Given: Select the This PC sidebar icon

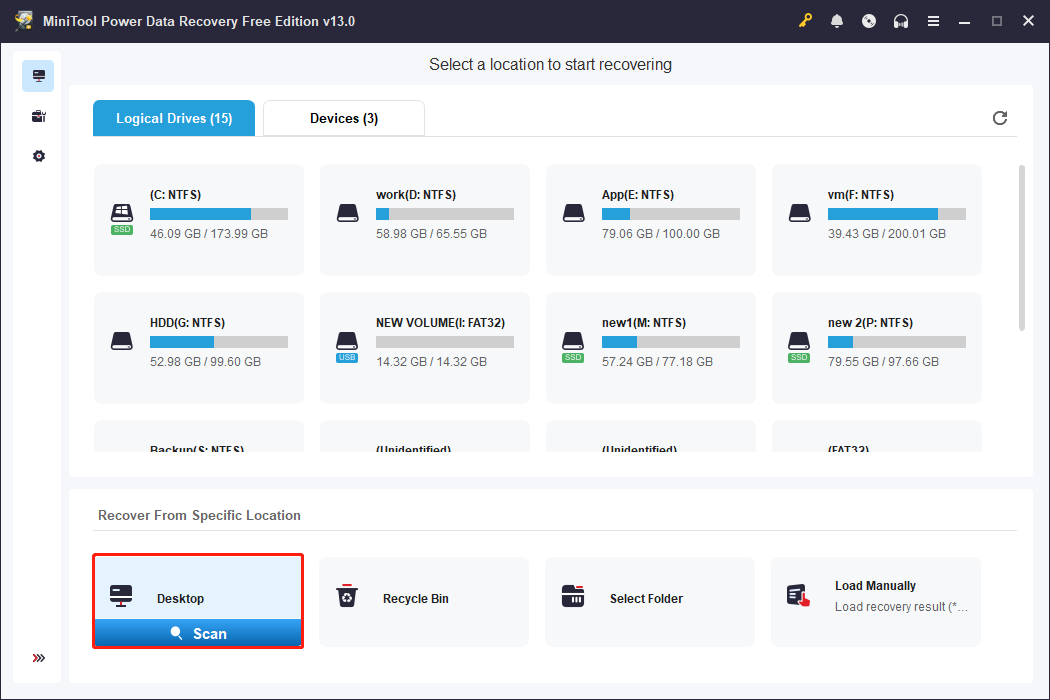Looking at the screenshot, I should [x=38, y=76].
